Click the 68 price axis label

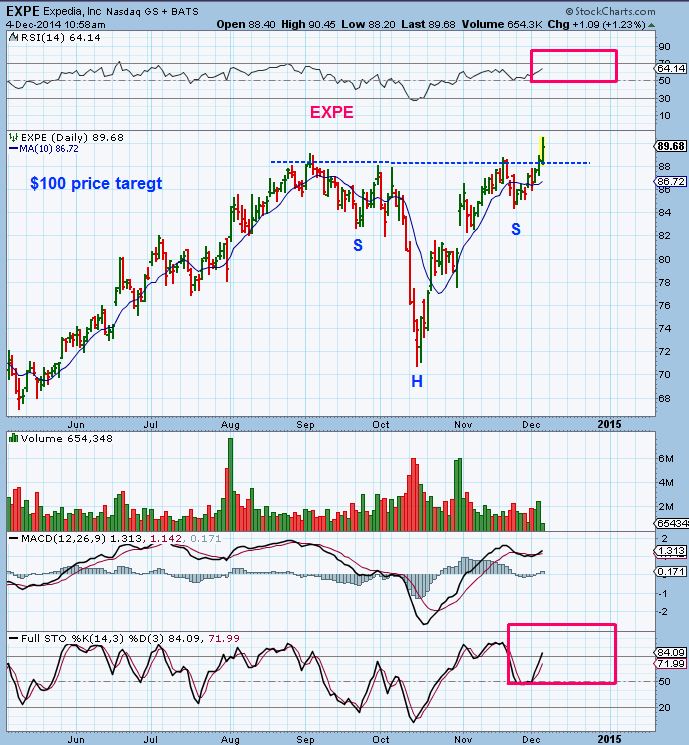point(664,398)
